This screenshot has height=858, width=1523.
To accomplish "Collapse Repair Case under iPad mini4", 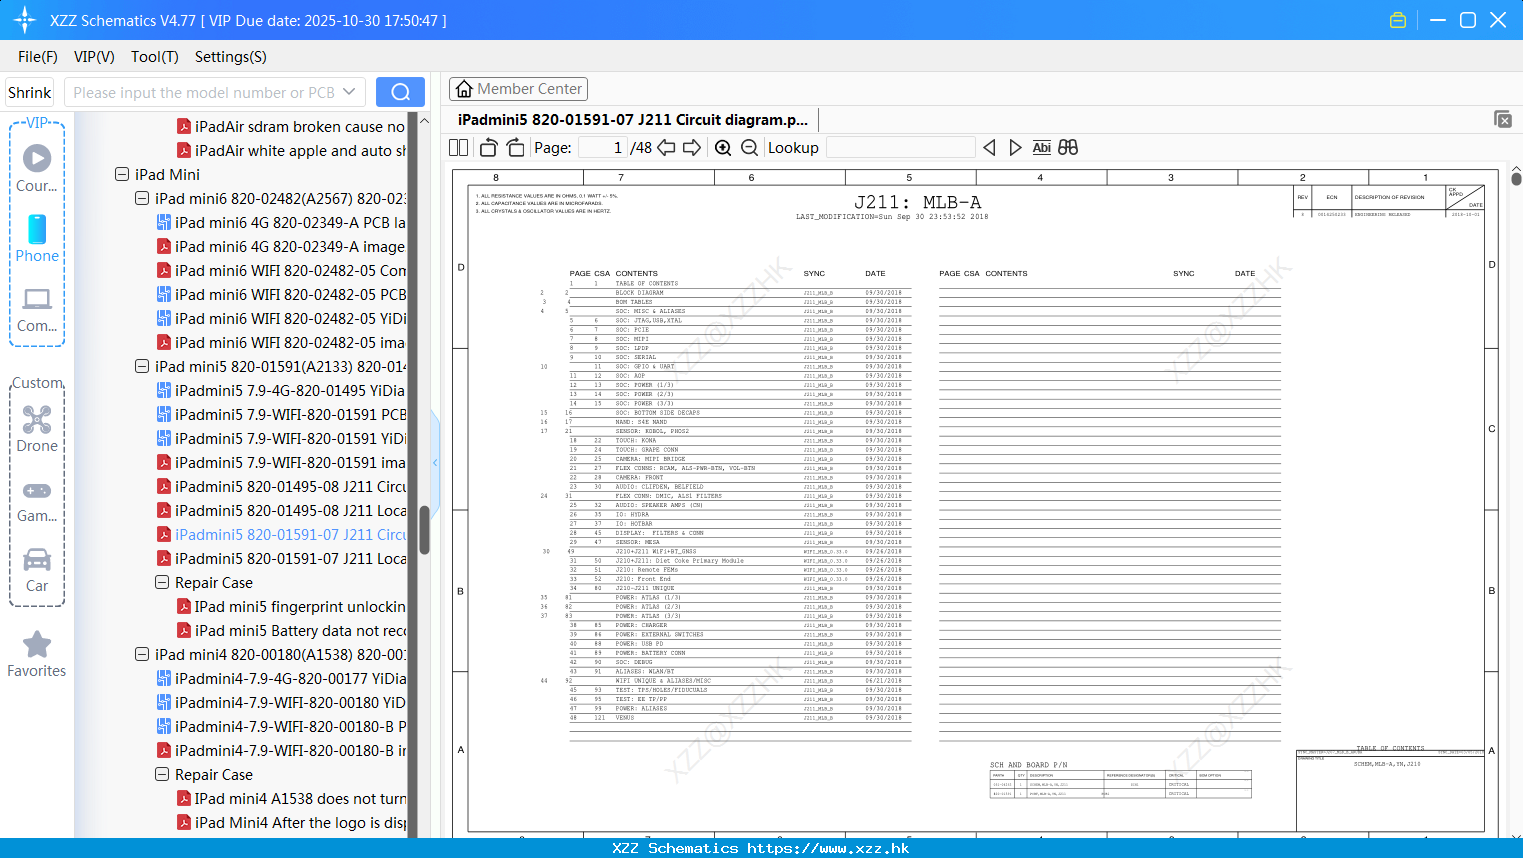I will click(162, 774).
